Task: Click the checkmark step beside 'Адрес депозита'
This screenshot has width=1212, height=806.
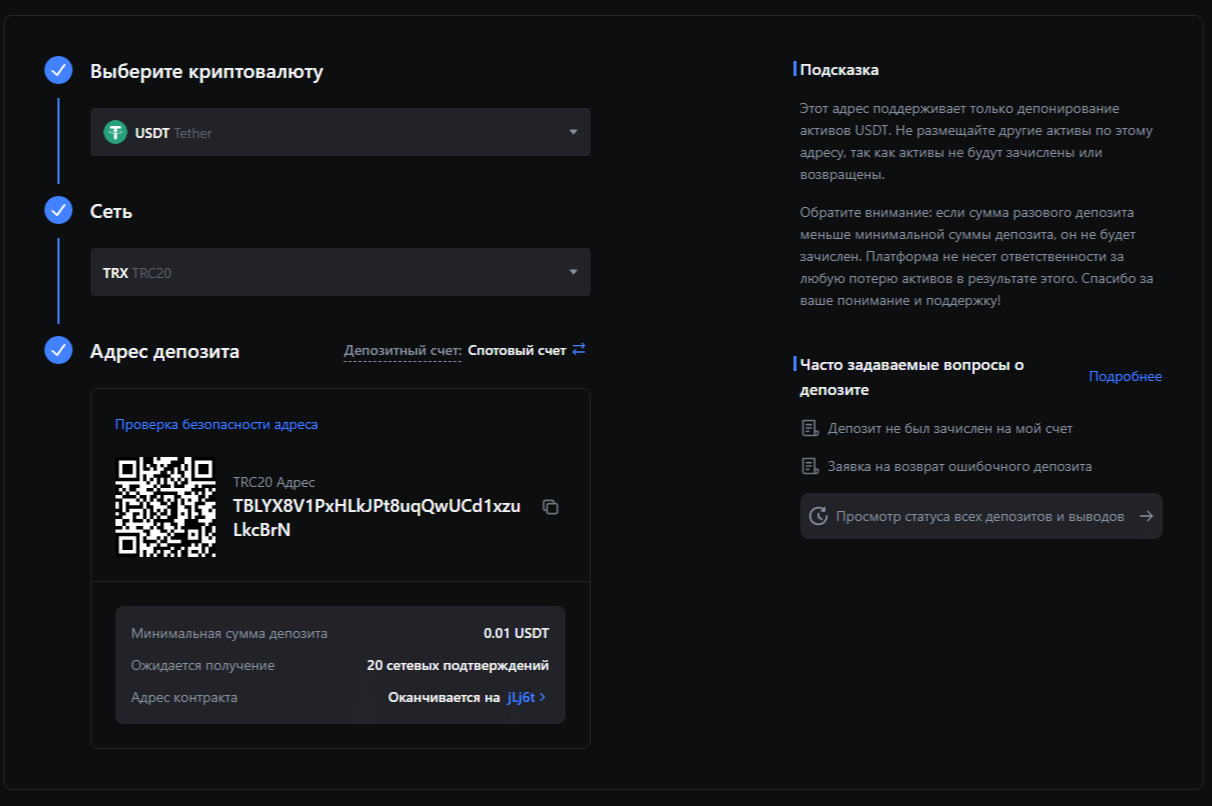Action: (x=59, y=351)
